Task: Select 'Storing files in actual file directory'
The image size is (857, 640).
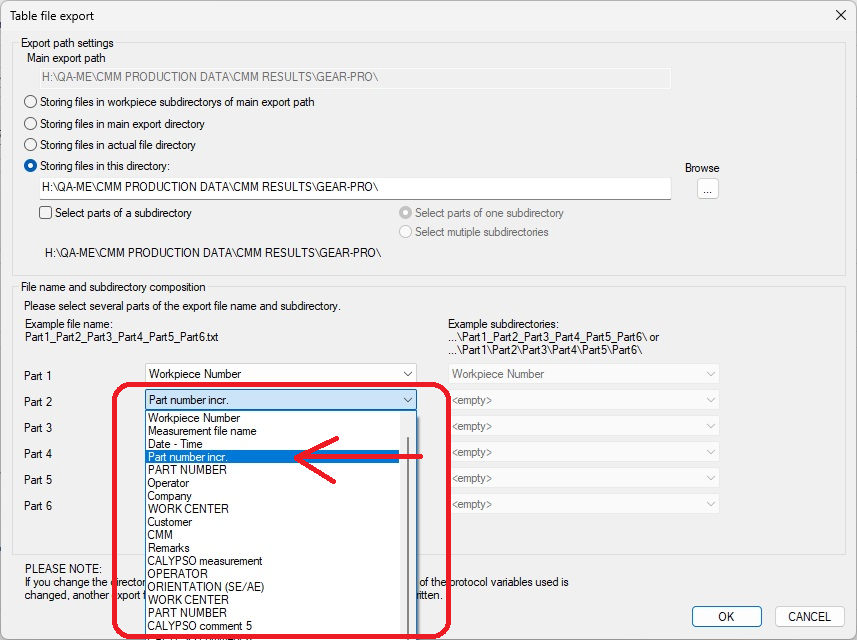Action: coord(31,145)
